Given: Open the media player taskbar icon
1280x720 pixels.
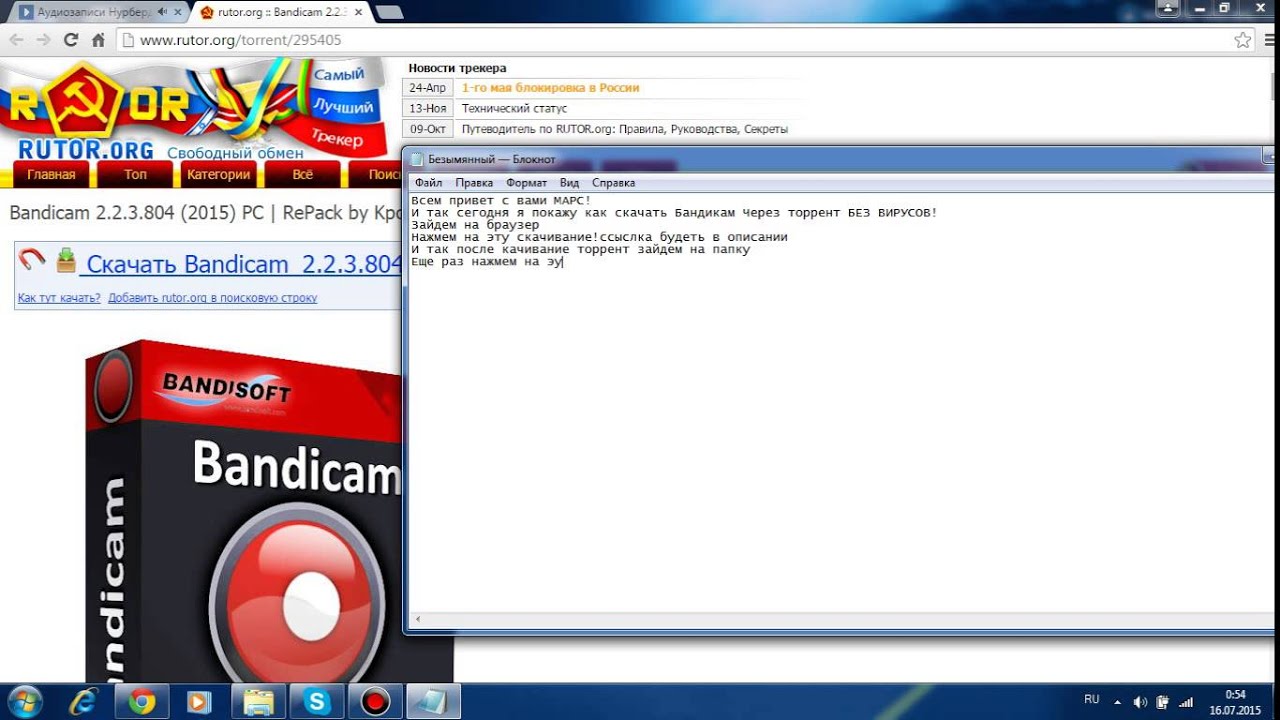Looking at the screenshot, I should (200, 701).
